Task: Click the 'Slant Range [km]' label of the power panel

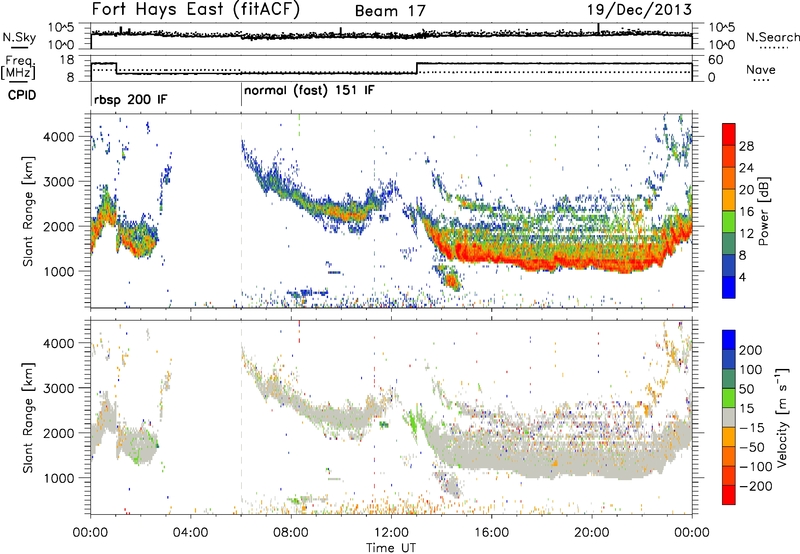Action: 28,211
